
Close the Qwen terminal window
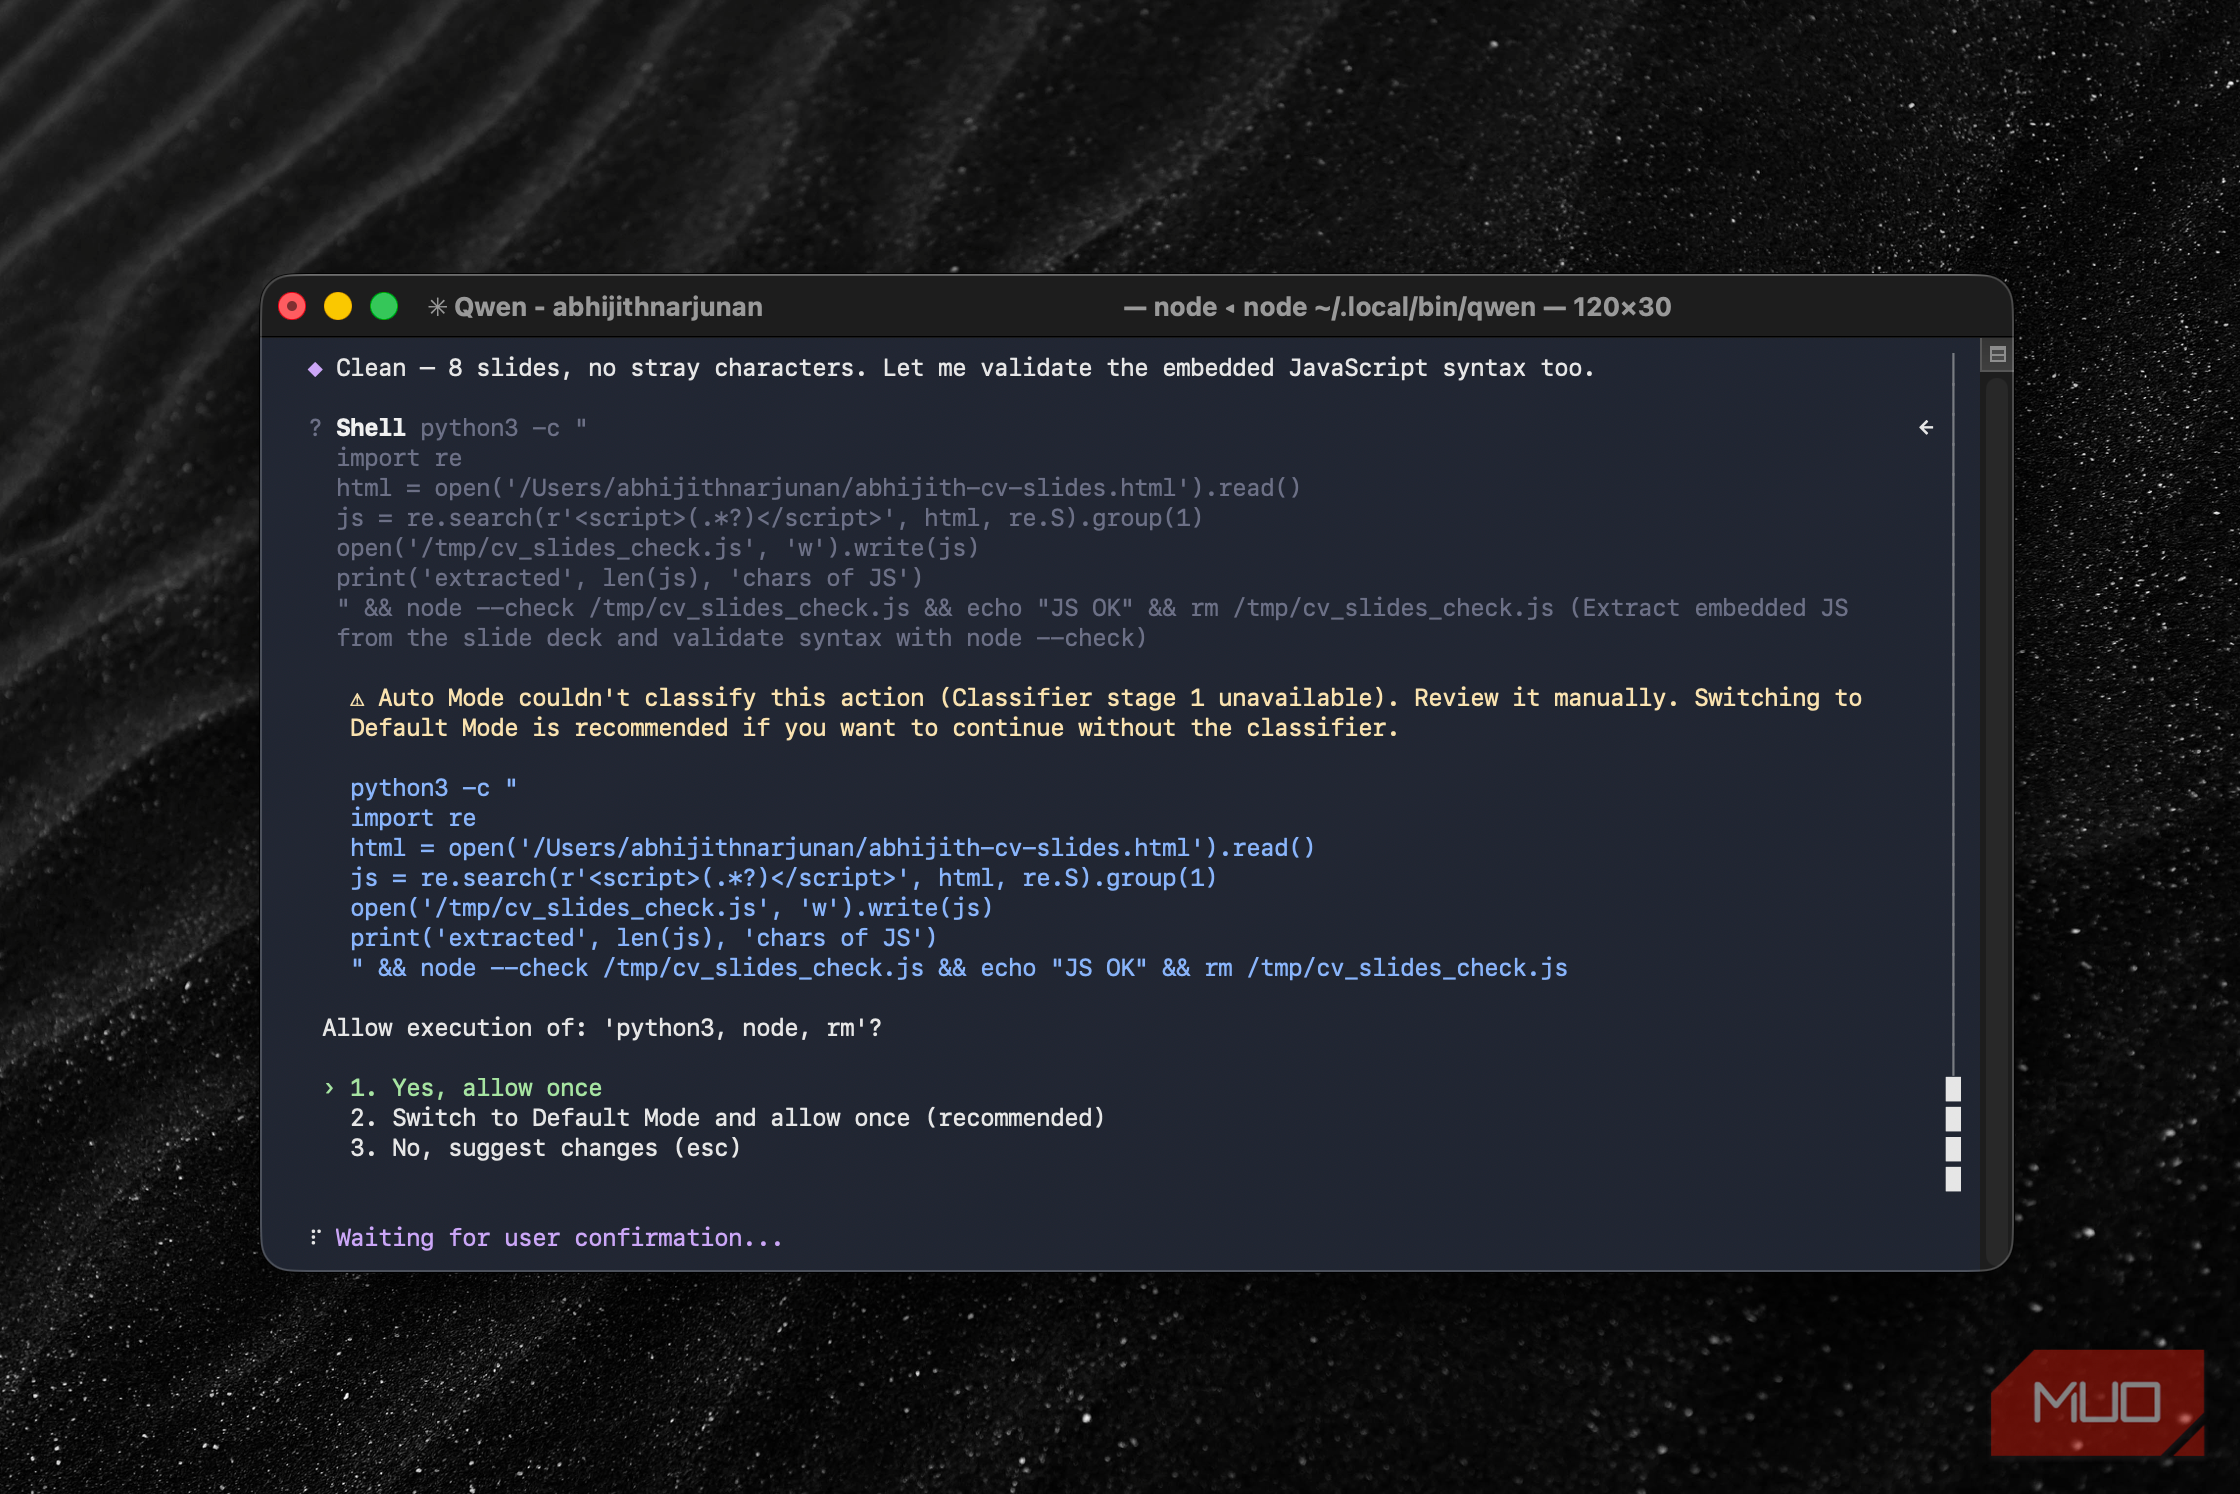coord(292,306)
